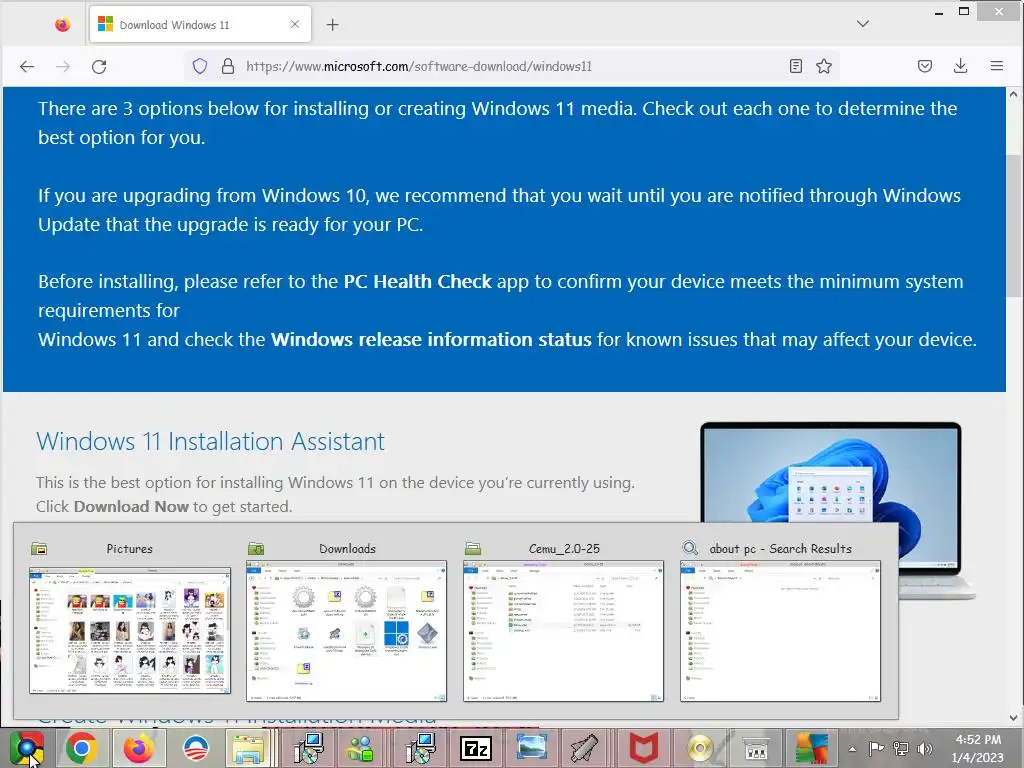
Task: Click the Start button on the taskbar
Action: 27,748
